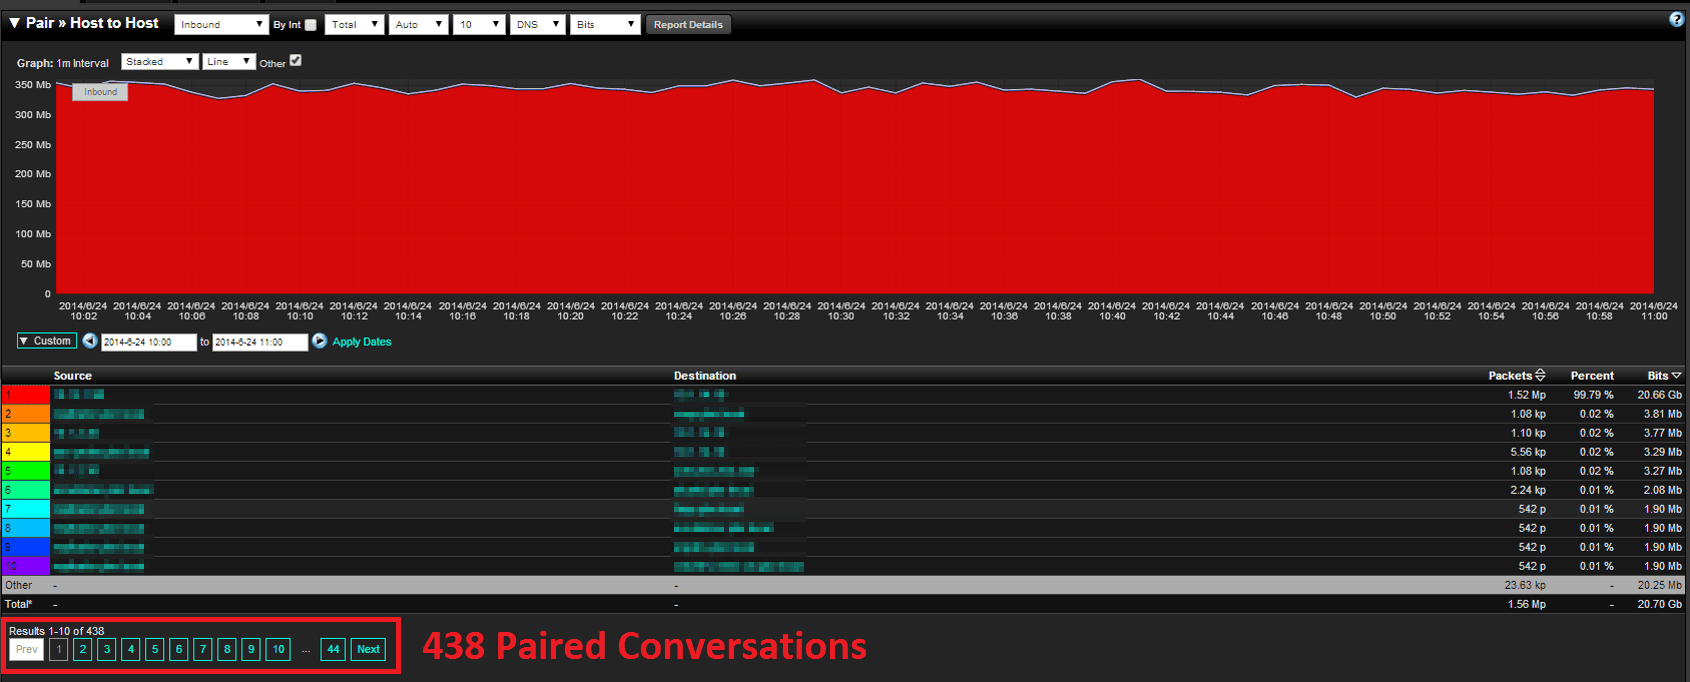The width and height of the screenshot is (1690, 682).
Task: Click the 23.63 kp other packets value
Action: [x=1525, y=585]
